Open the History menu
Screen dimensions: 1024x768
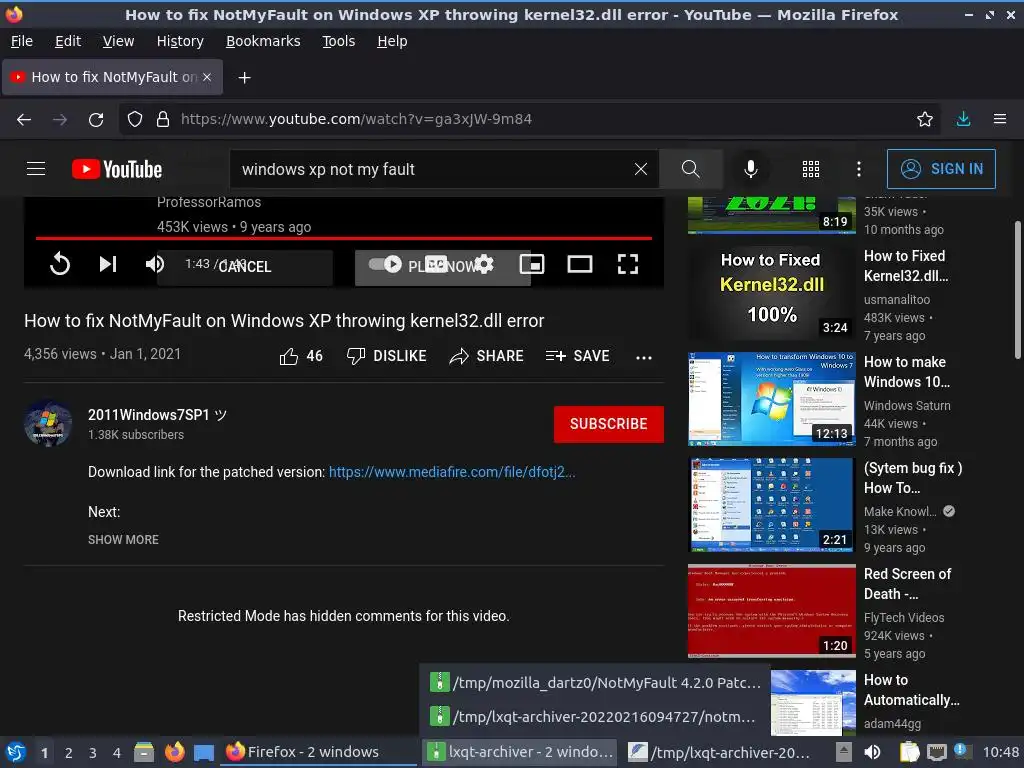point(180,41)
